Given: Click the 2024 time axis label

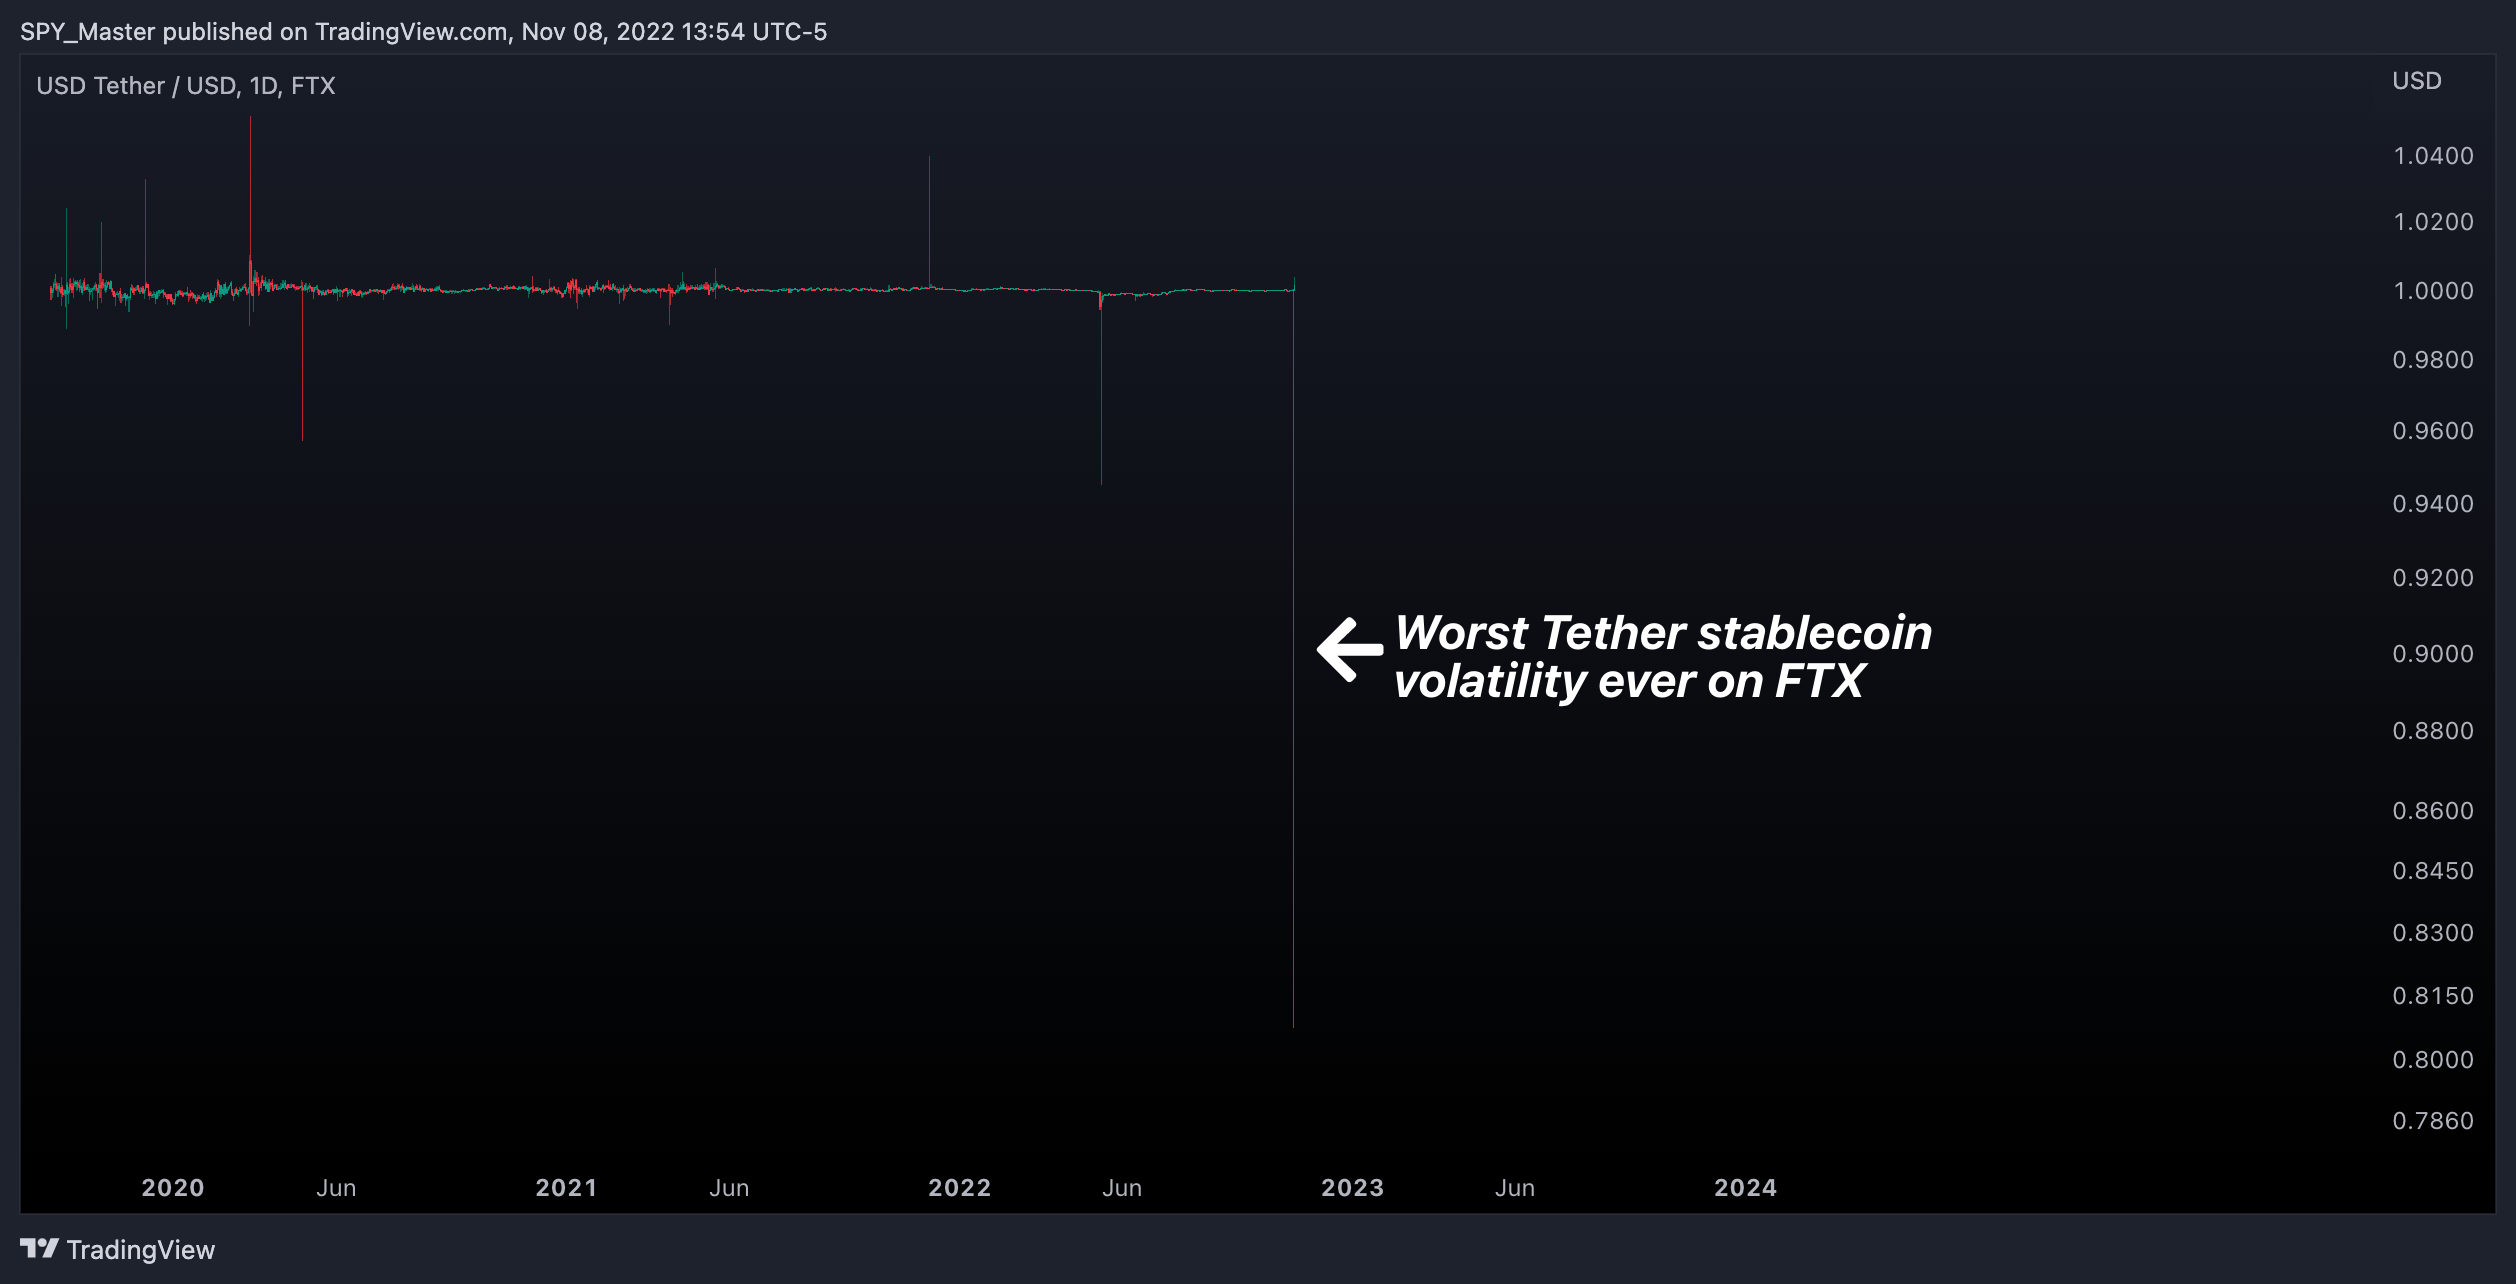Looking at the screenshot, I should click(x=1745, y=1188).
